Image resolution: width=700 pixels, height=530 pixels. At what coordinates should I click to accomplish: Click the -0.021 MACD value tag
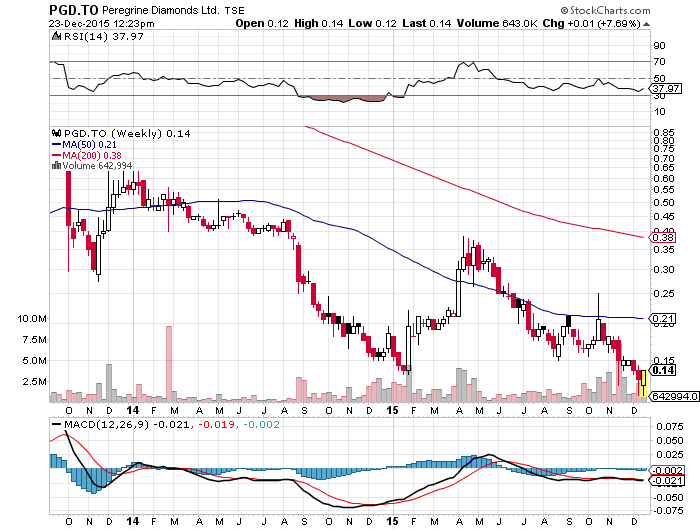coord(663,481)
